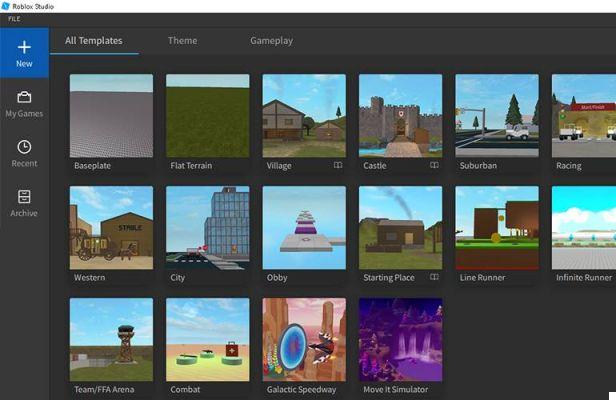
Task: Click the Castle label text
Action: tap(375, 166)
